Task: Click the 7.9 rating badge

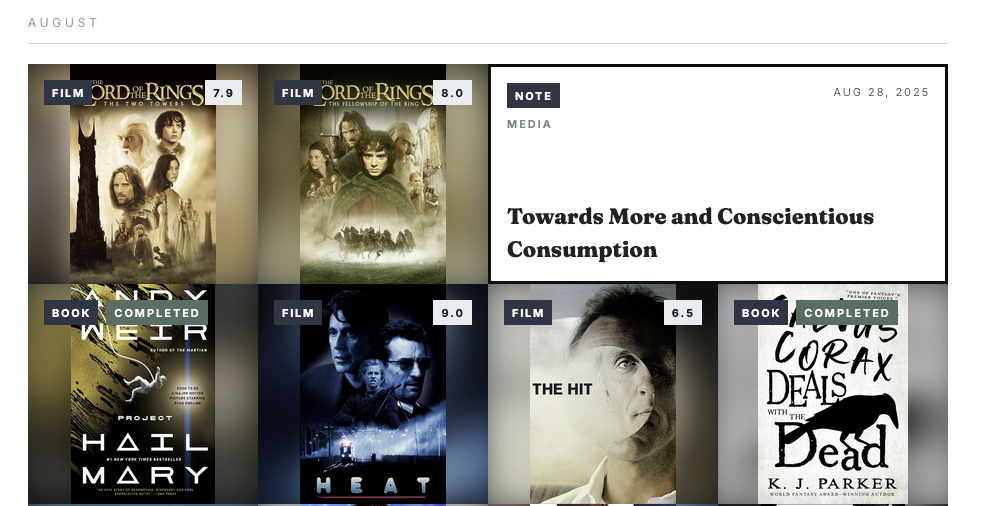Action: click(x=223, y=93)
